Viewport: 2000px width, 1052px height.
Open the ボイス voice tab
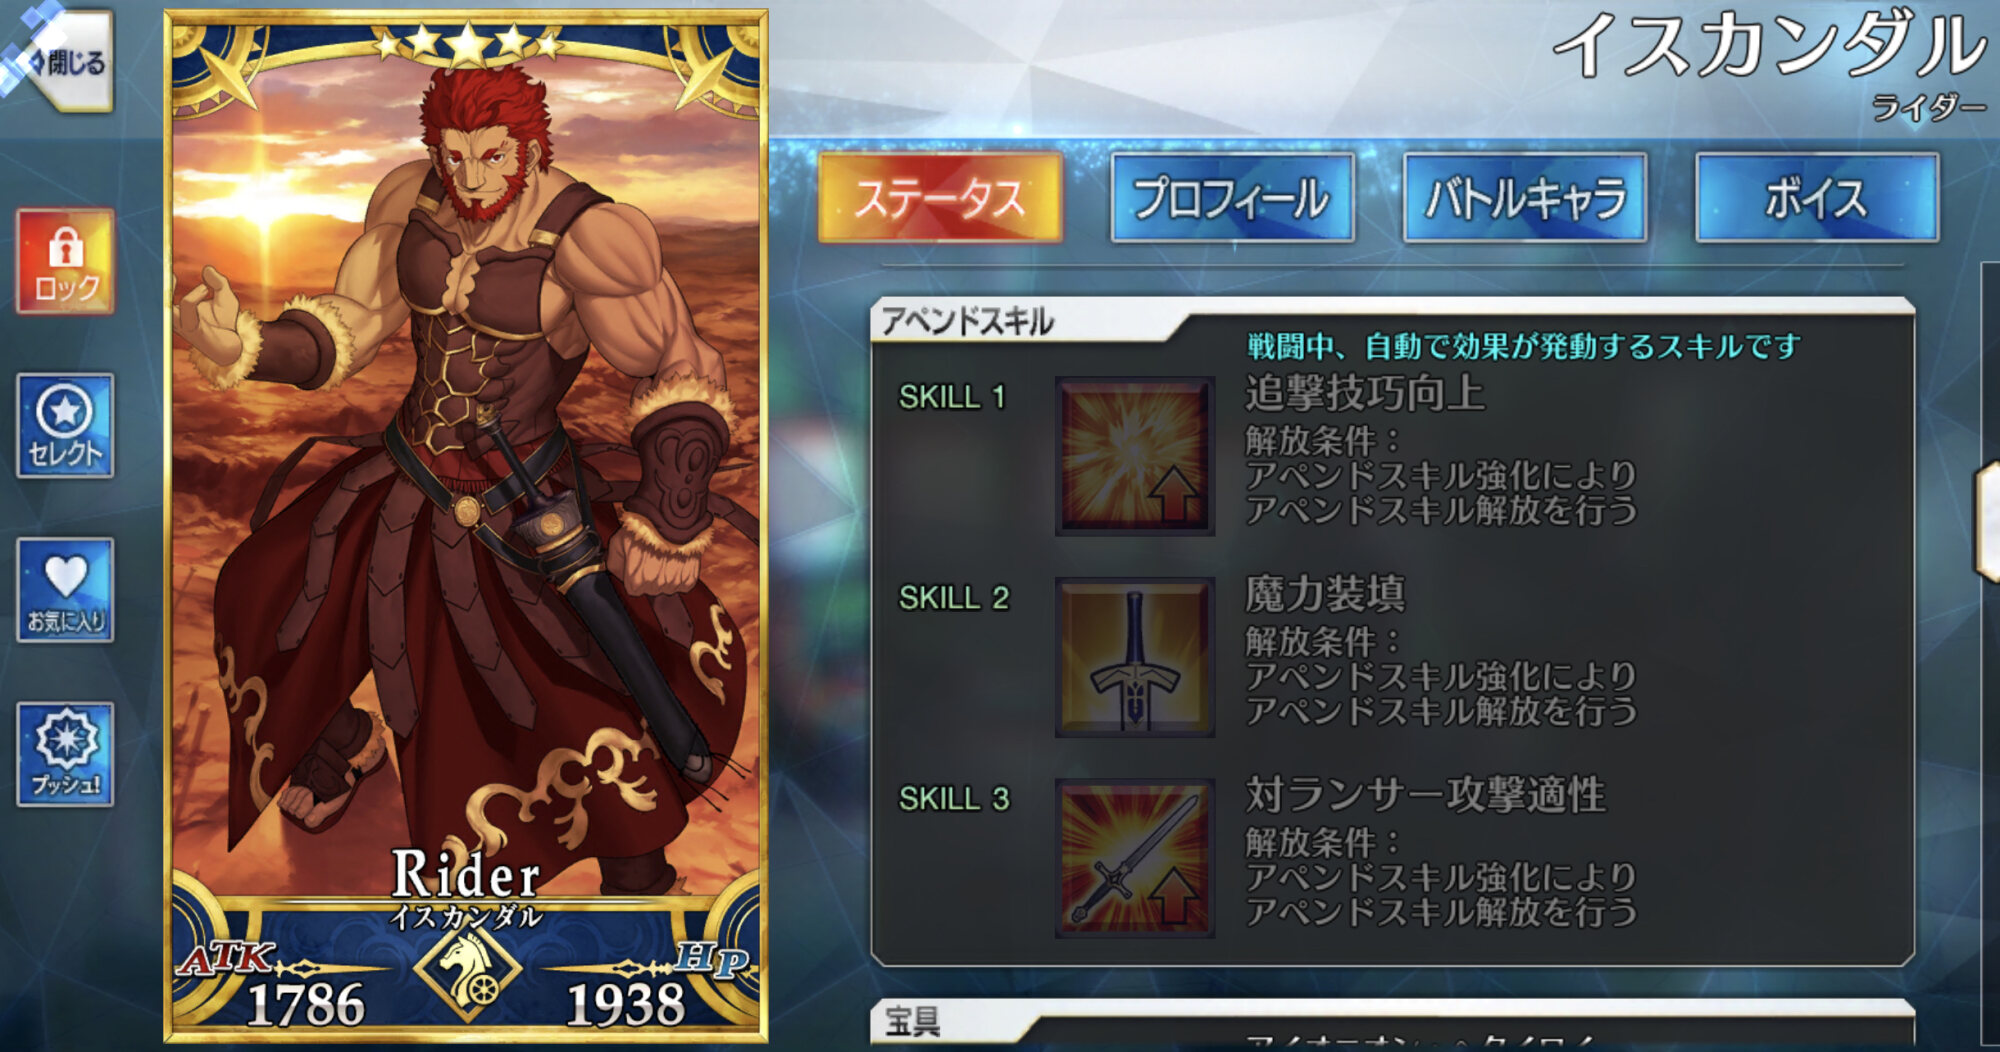1817,198
